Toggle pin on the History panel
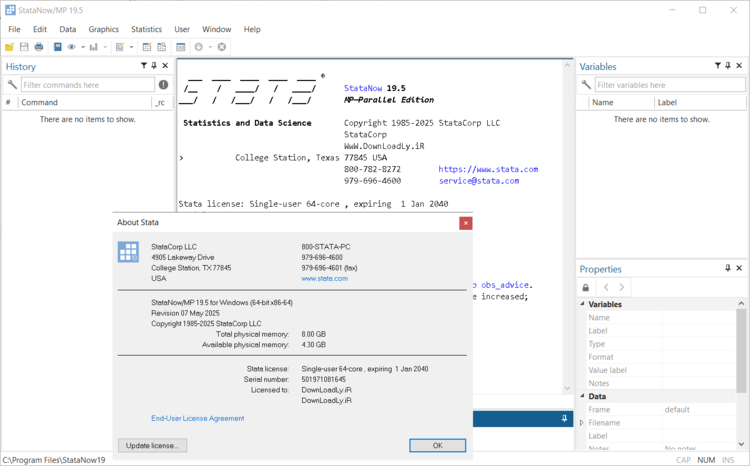Image resolution: width=750 pixels, height=466 pixels. [154, 66]
